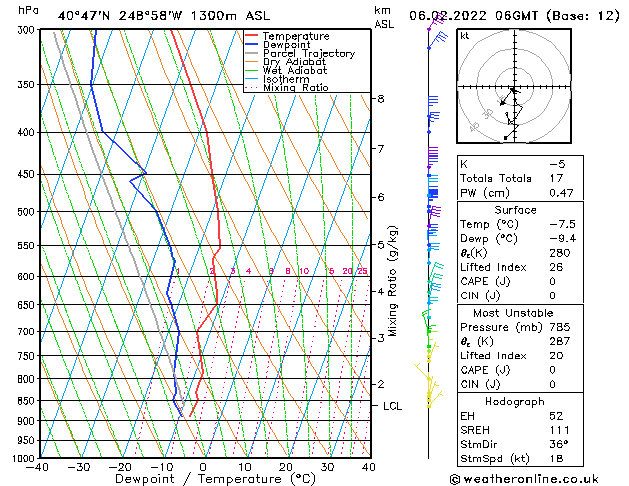The width and height of the screenshot is (629, 486).
Task: Click the 'km ASL' axis label
Action: point(384,17)
